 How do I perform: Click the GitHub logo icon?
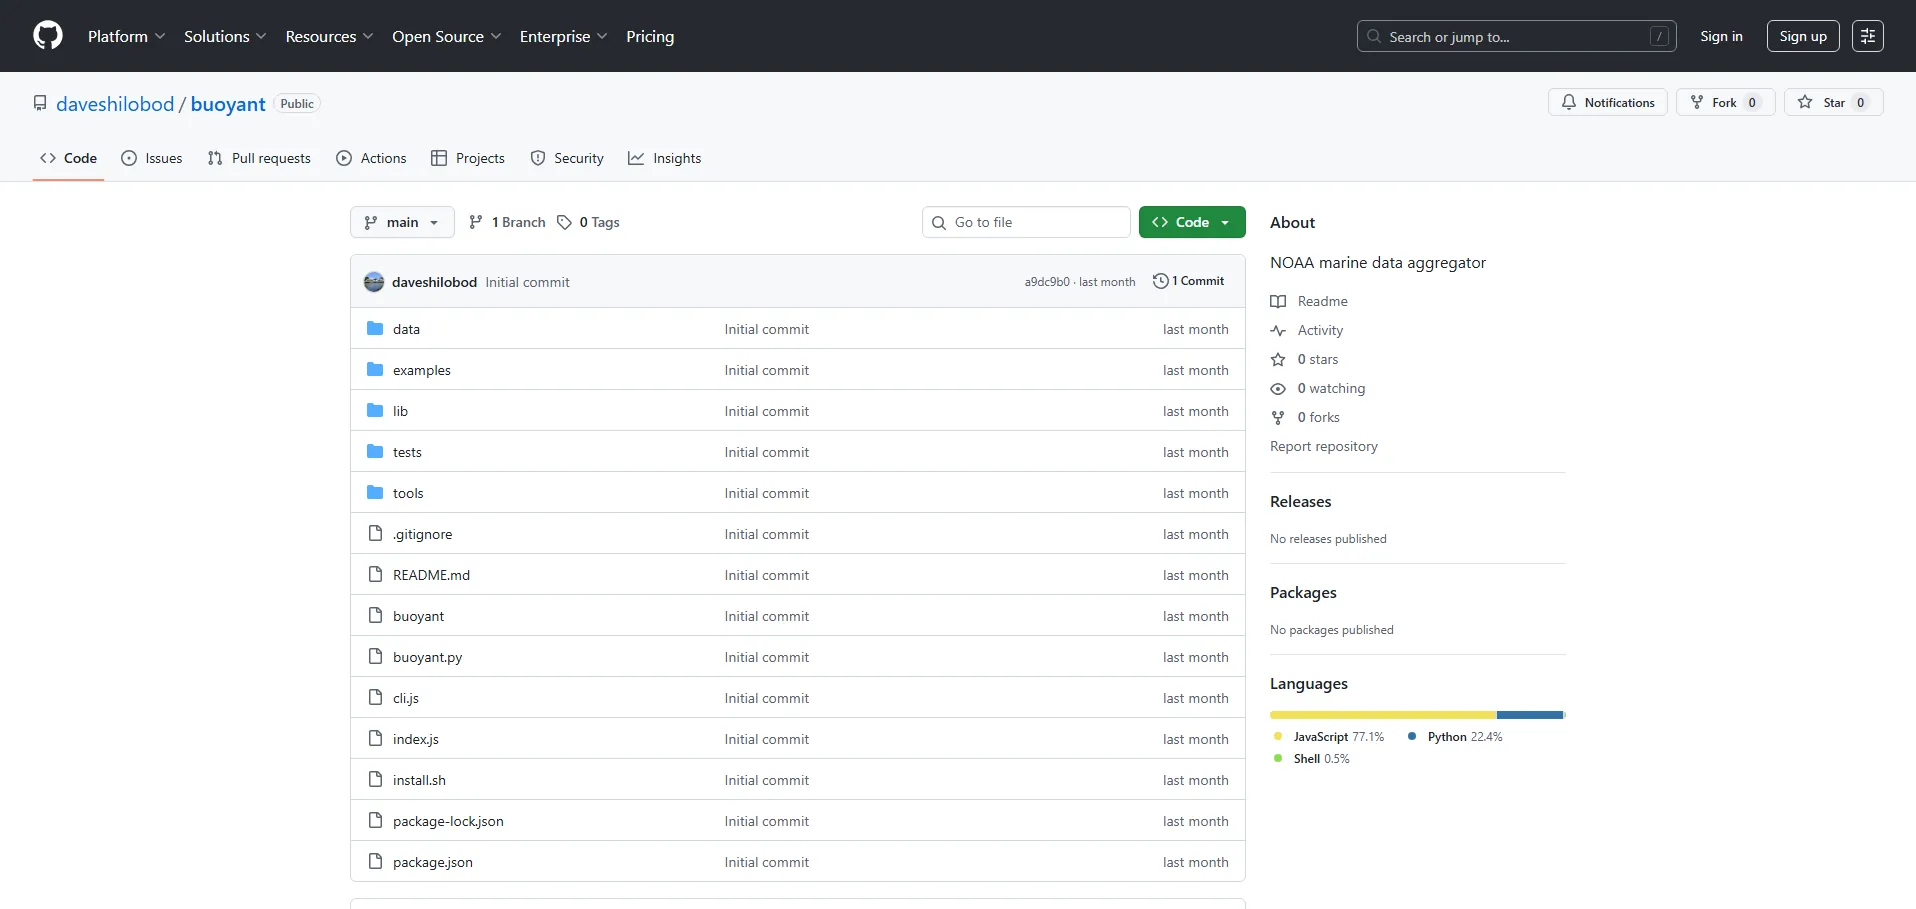pos(48,36)
